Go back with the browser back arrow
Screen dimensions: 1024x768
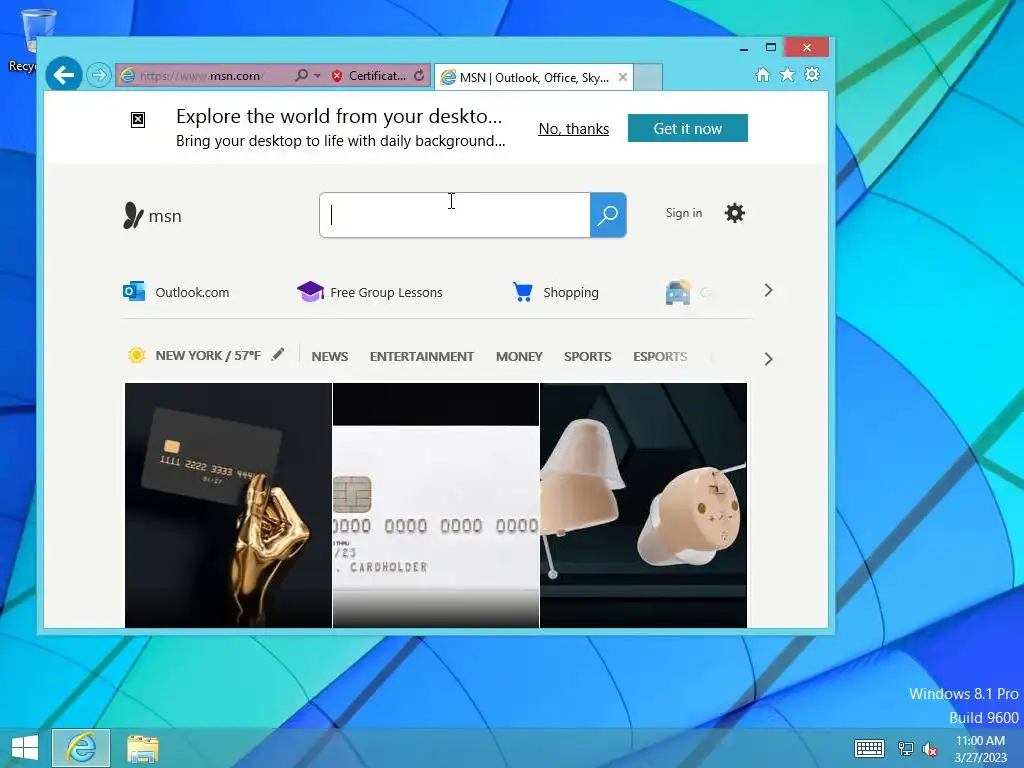(x=64, y=75)
